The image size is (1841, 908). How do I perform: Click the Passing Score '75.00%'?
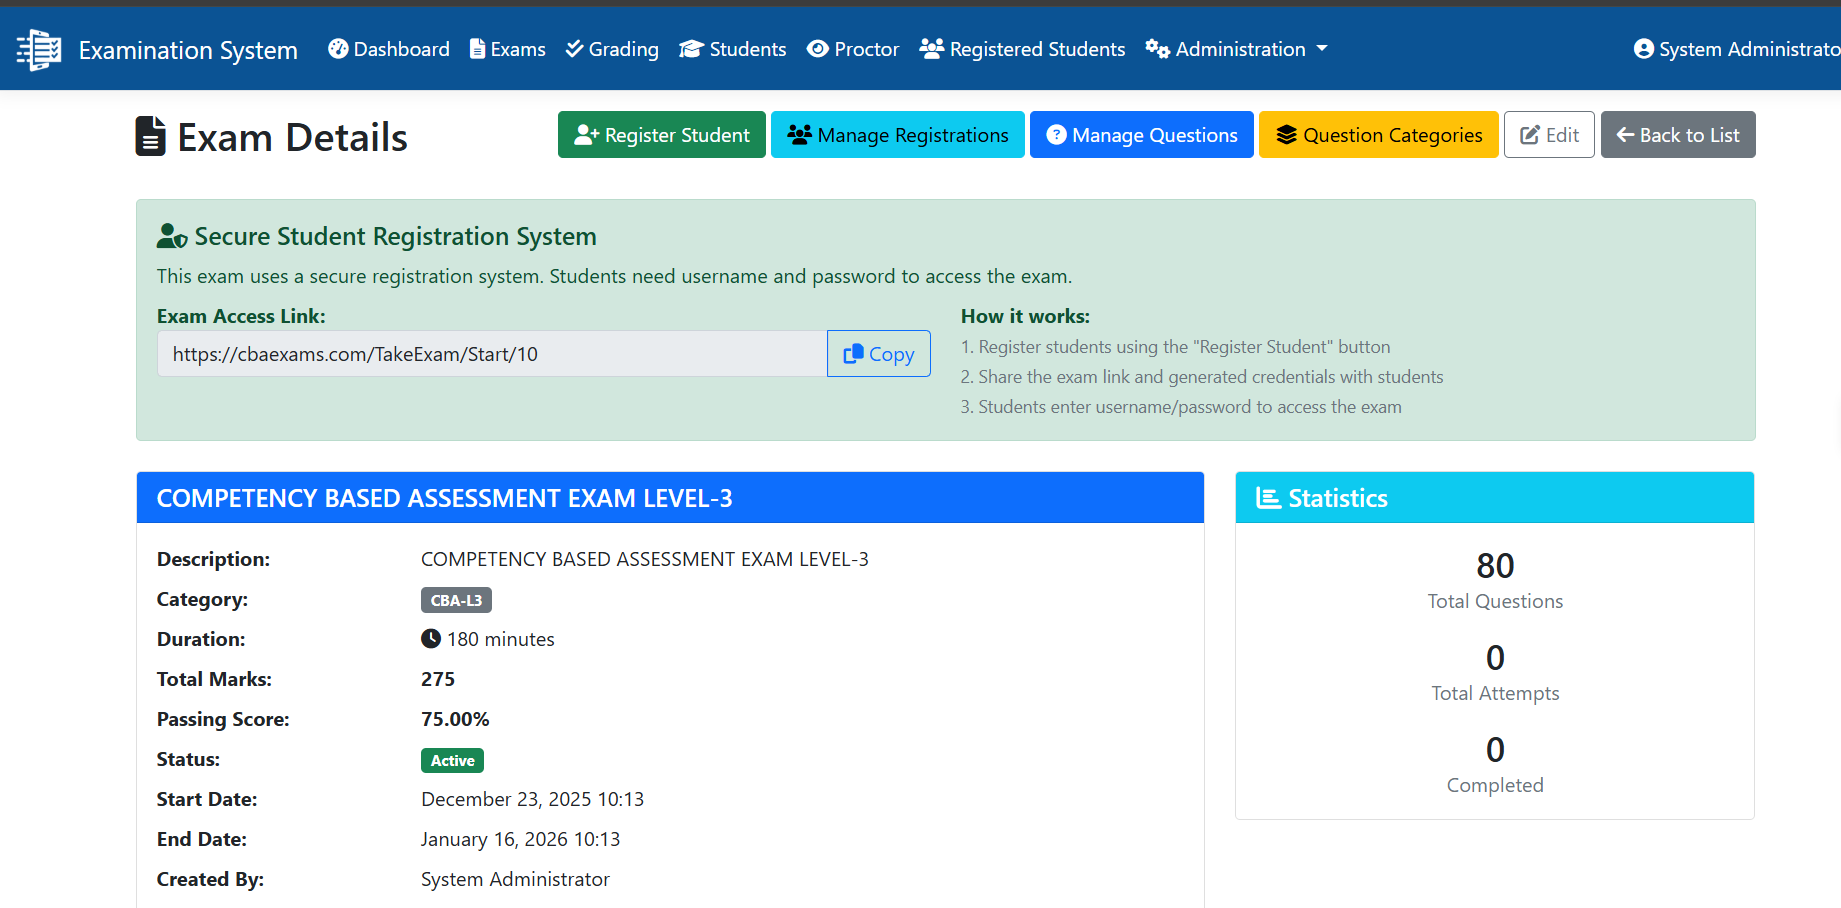coord(455,719)
